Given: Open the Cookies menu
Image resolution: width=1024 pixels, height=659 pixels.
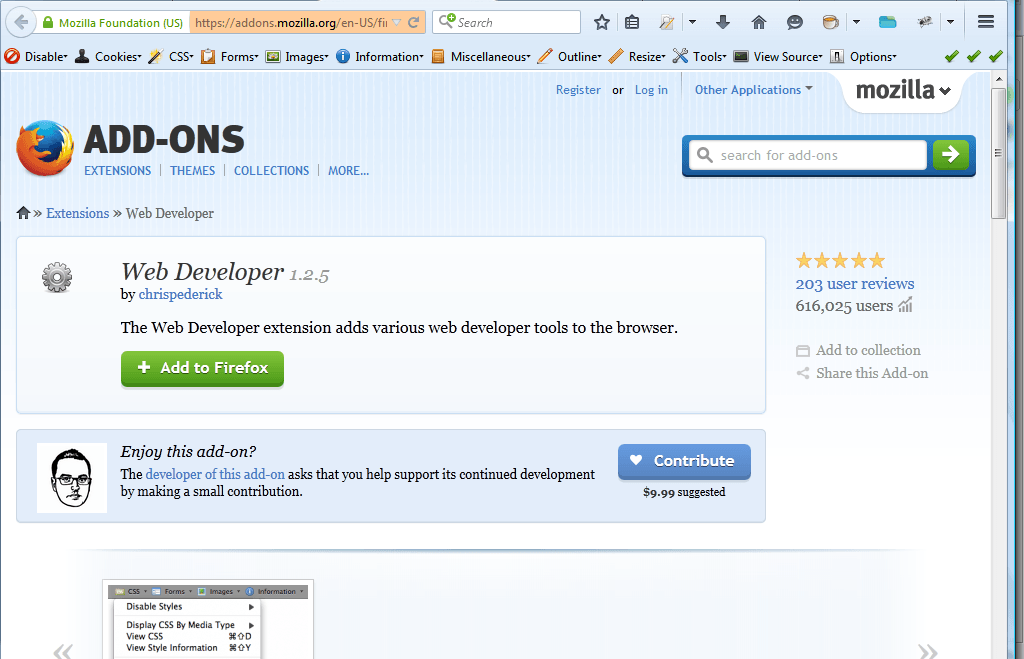Looking at the screenshot, I should point(108,57).
